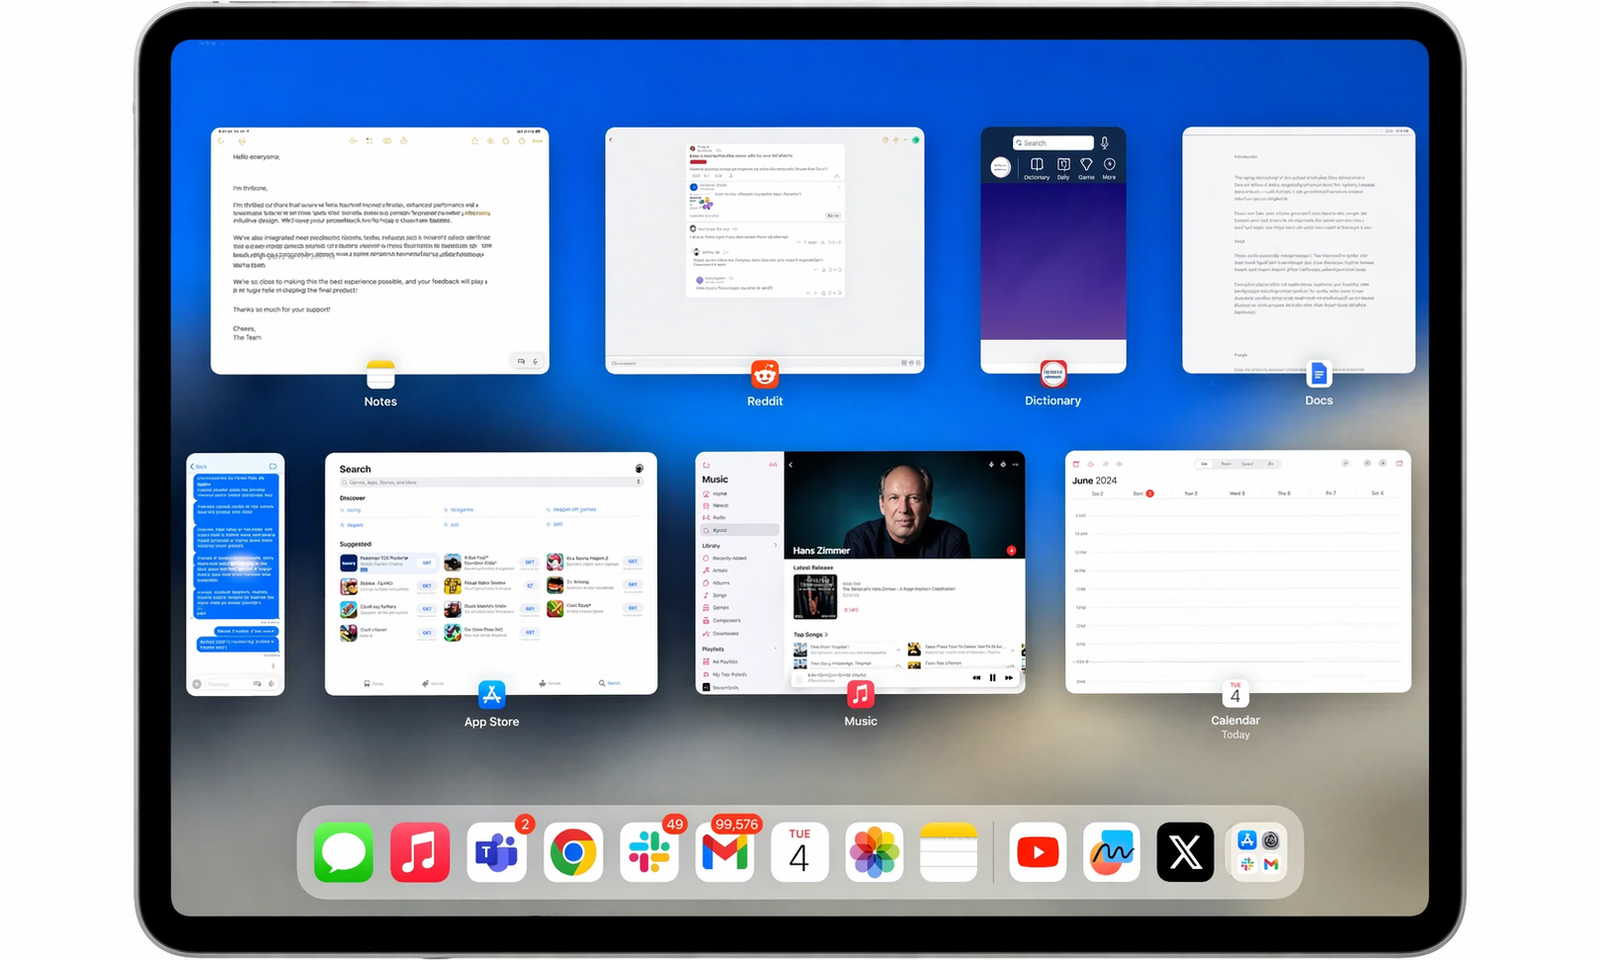Tap the Dictionary app icon under its card
The height and width of the screenshot is (960, 1600).
coord(1053,374)
